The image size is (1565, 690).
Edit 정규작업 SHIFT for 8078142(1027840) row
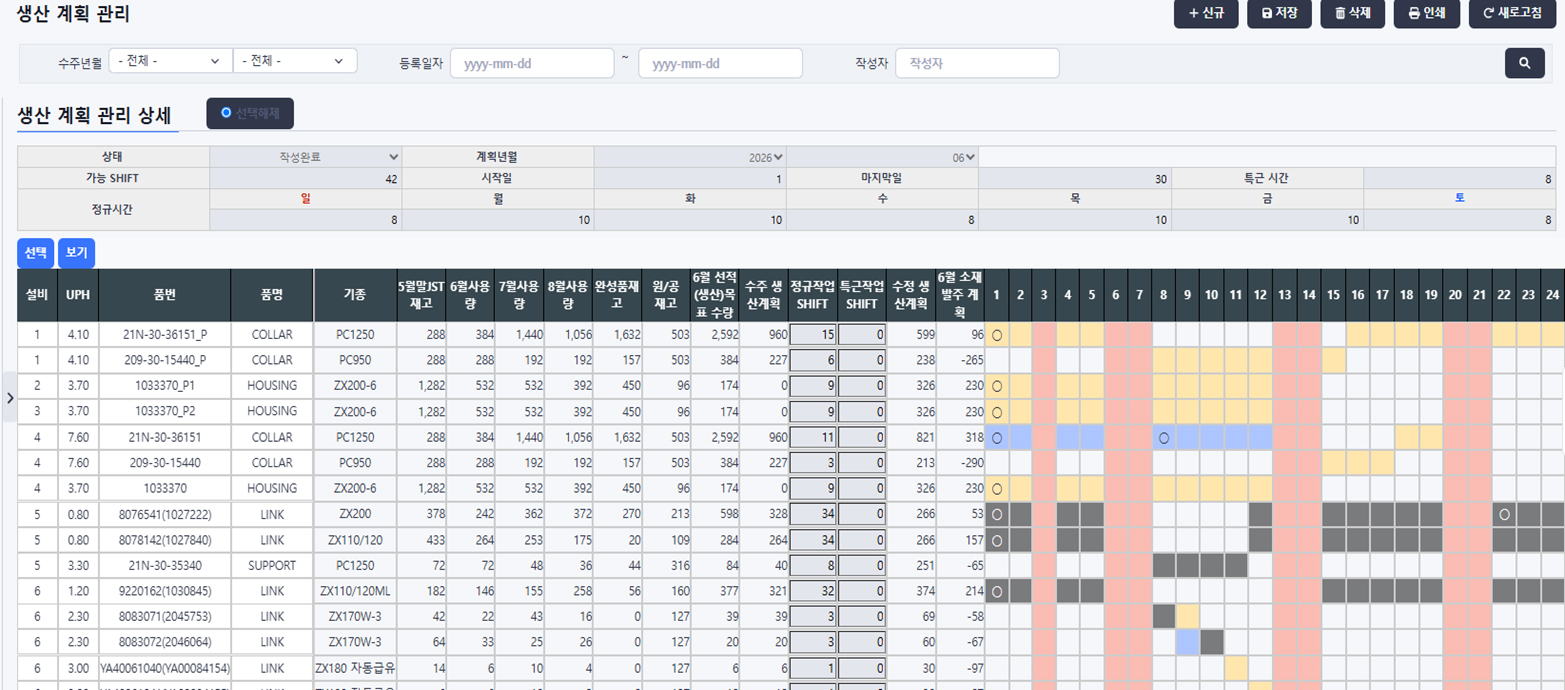click(812, 540)
